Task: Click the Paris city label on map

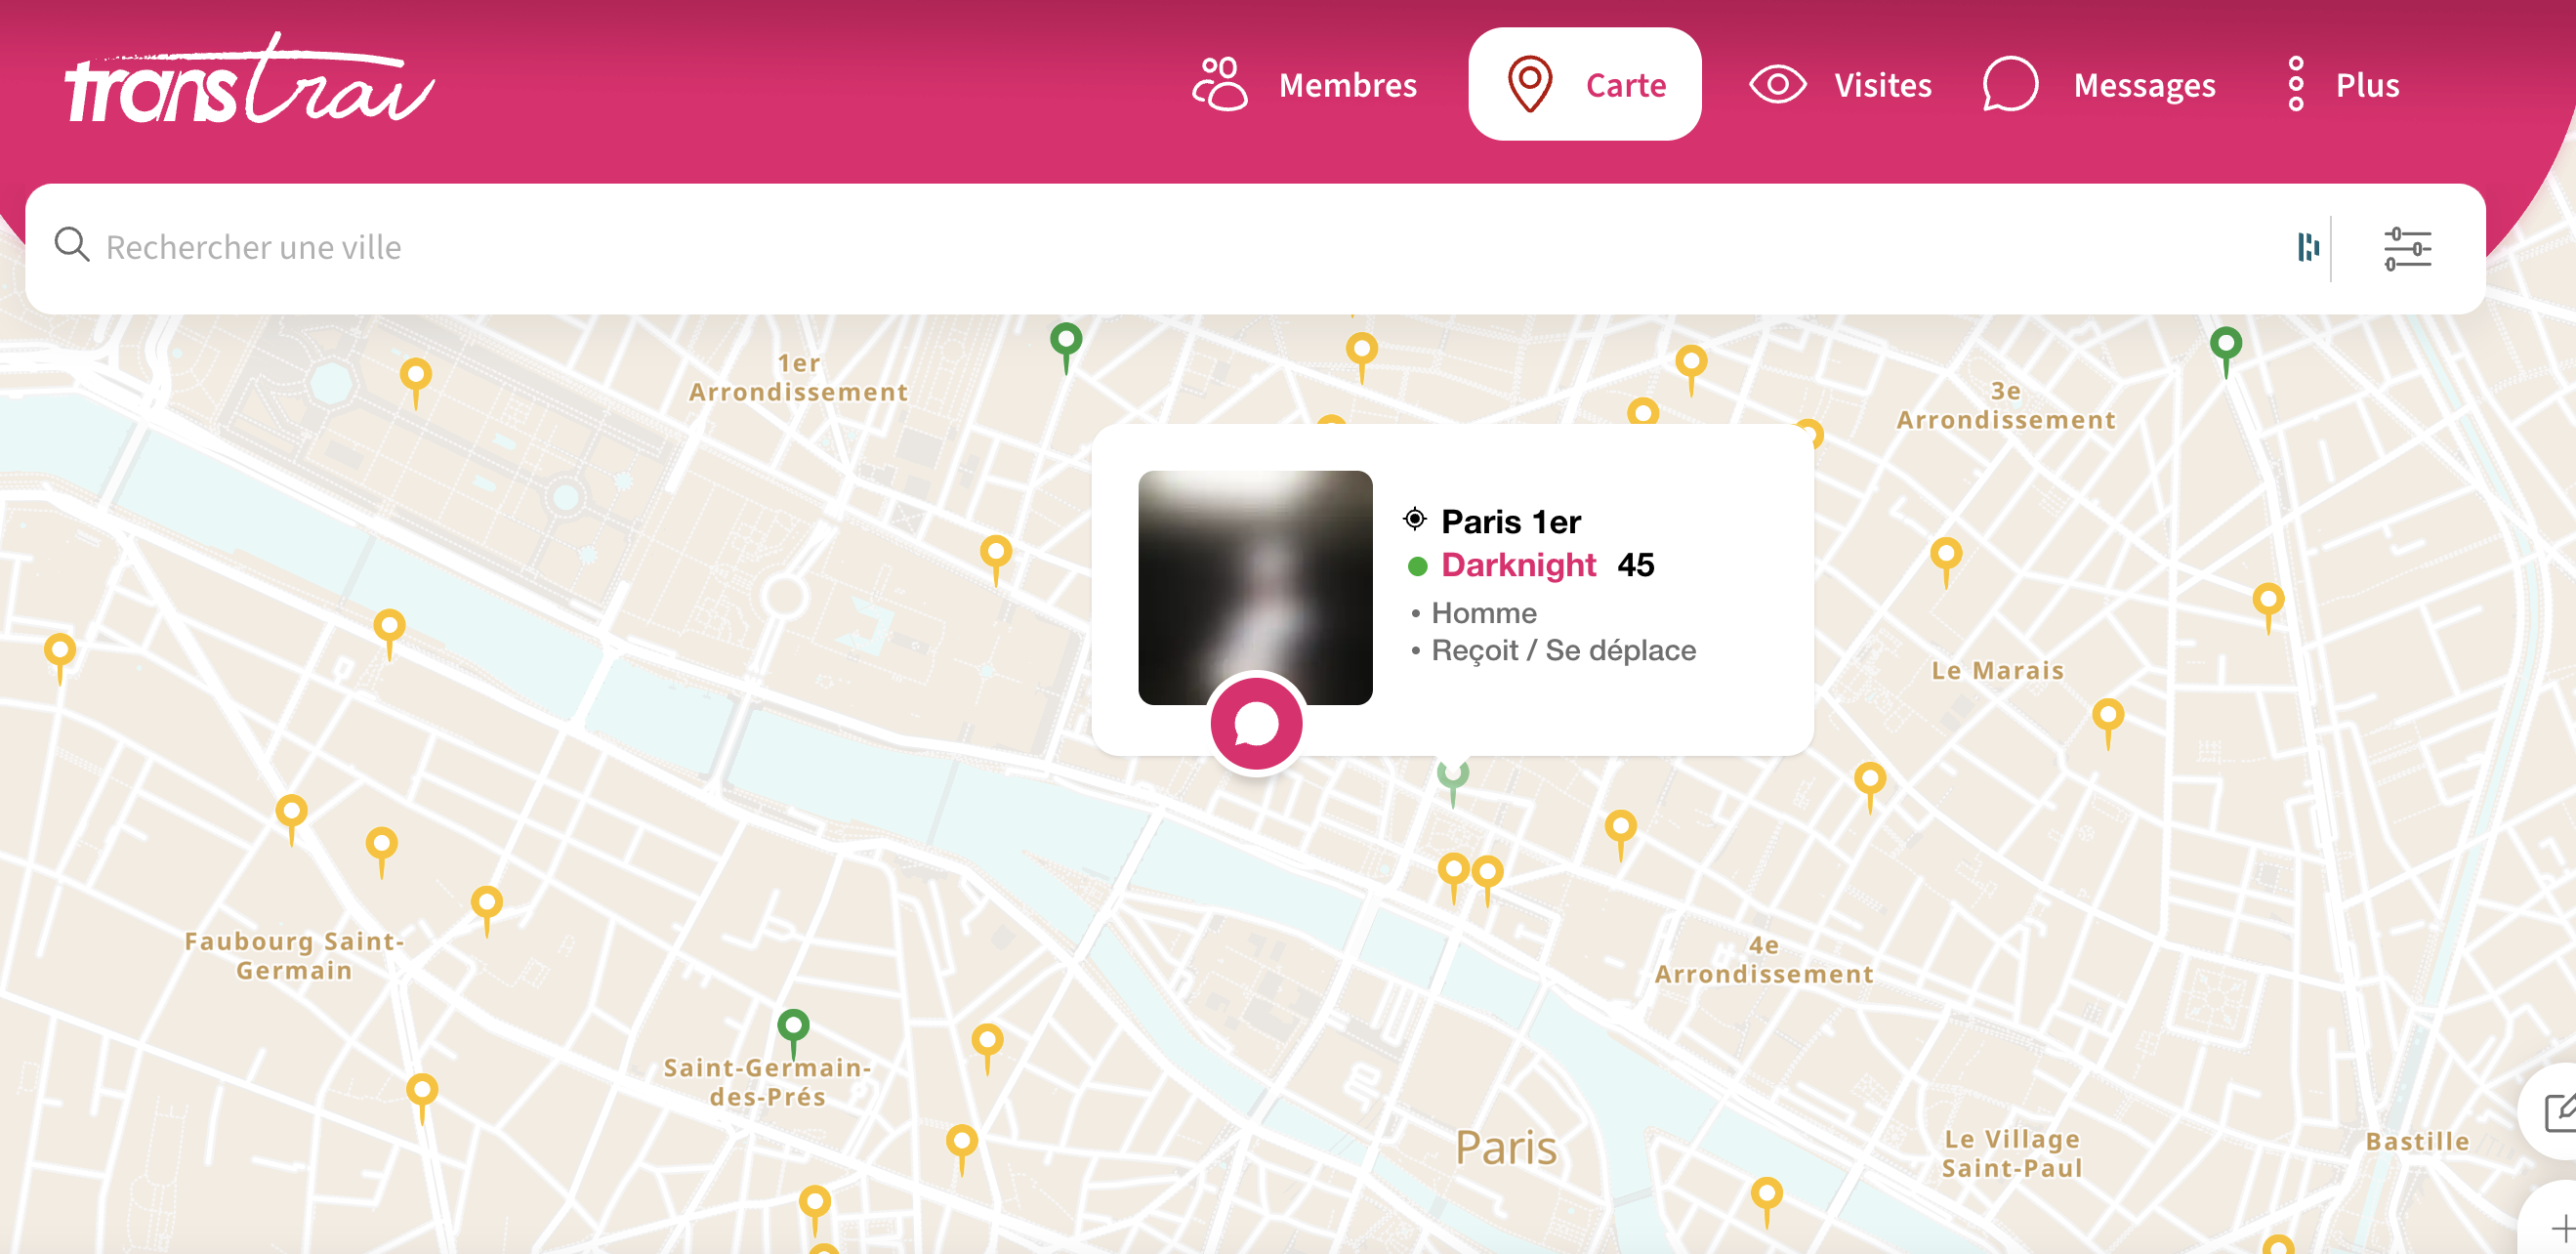Action: point(1505,1147)
